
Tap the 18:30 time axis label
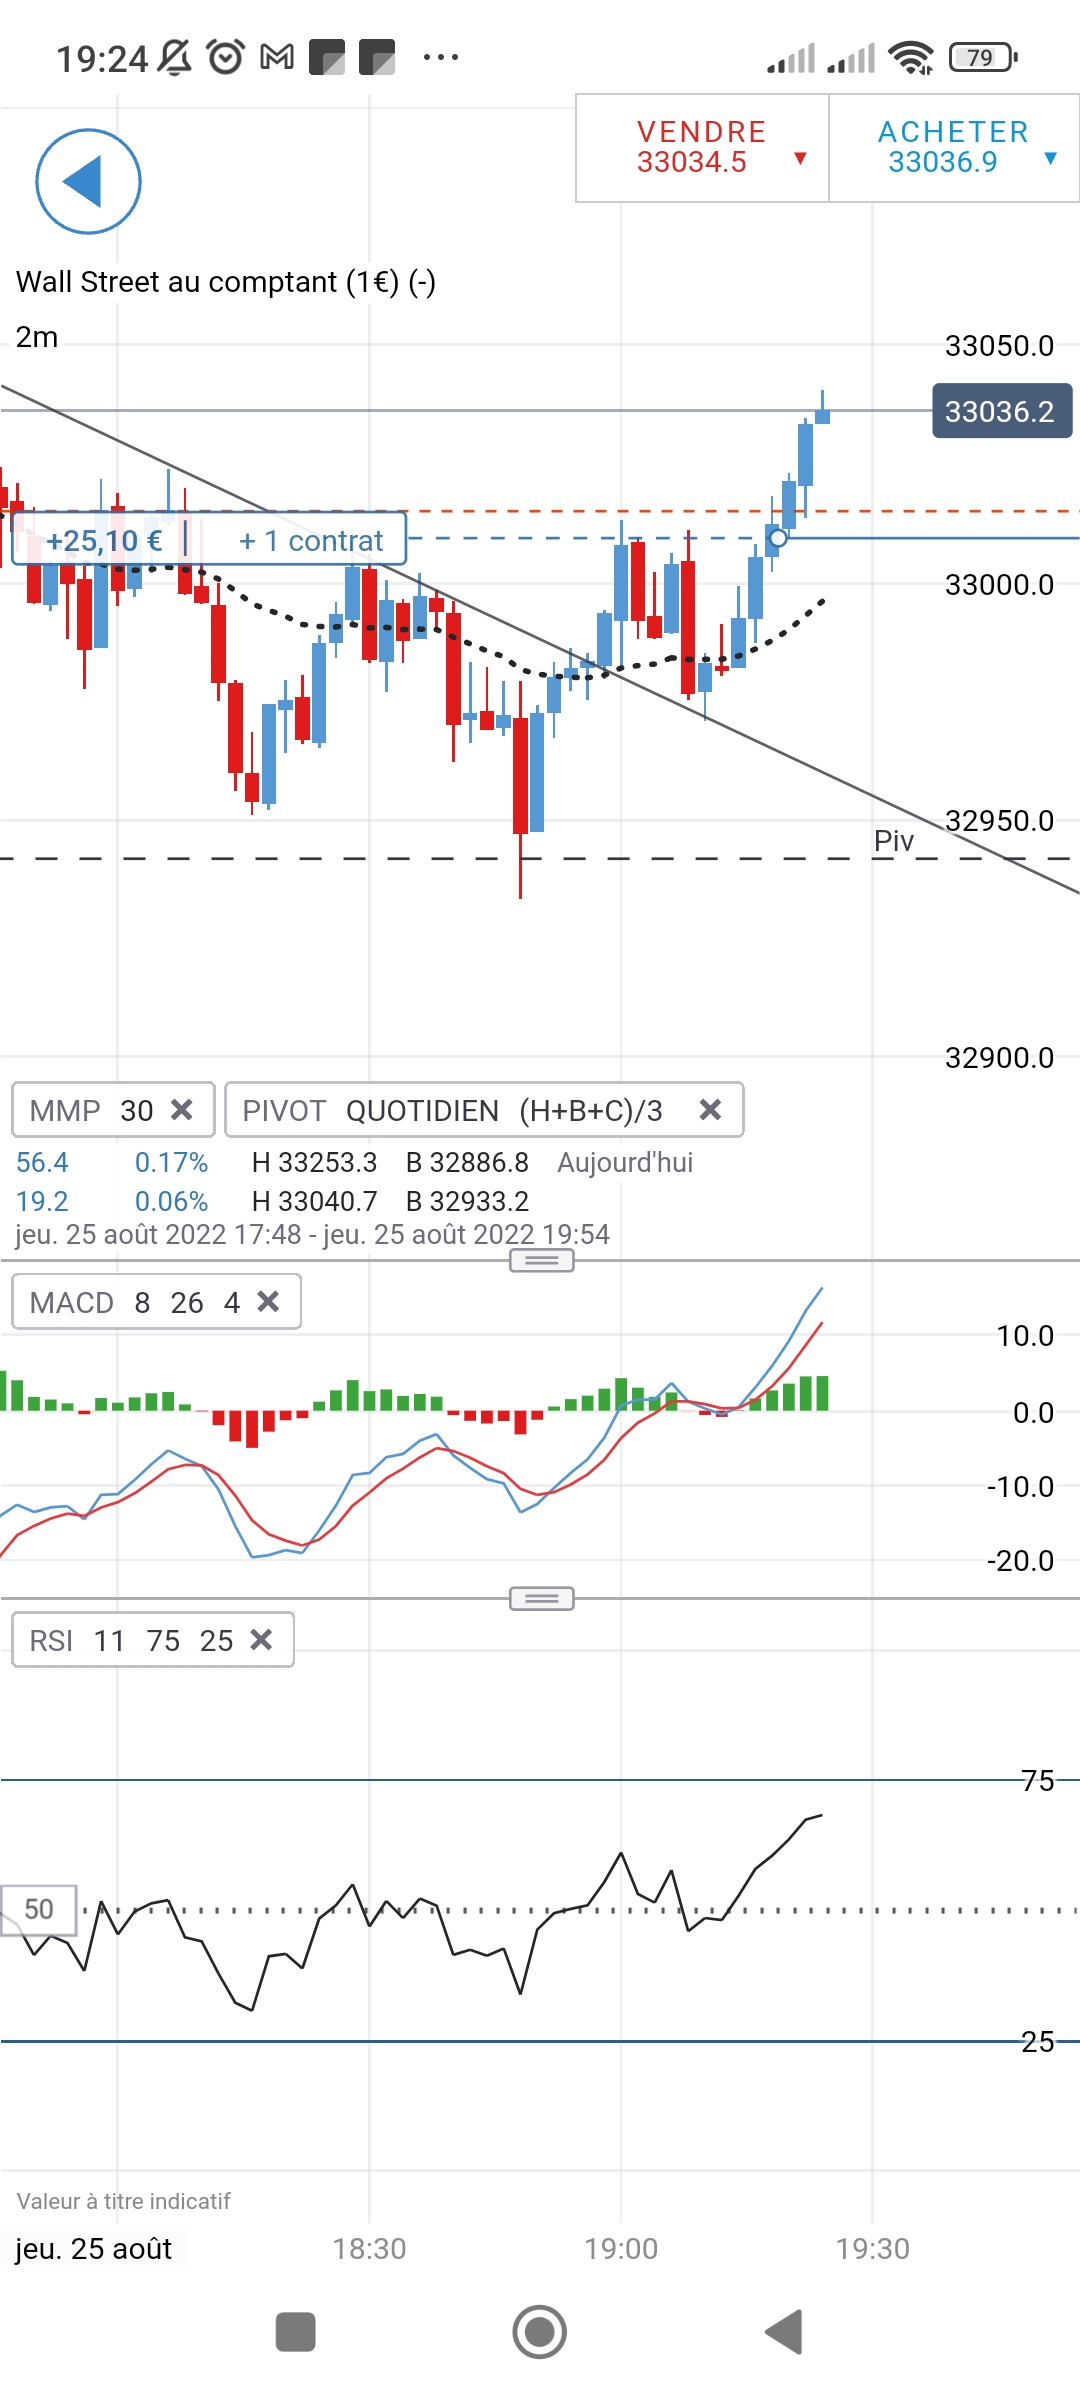(x=369, y=2249)
